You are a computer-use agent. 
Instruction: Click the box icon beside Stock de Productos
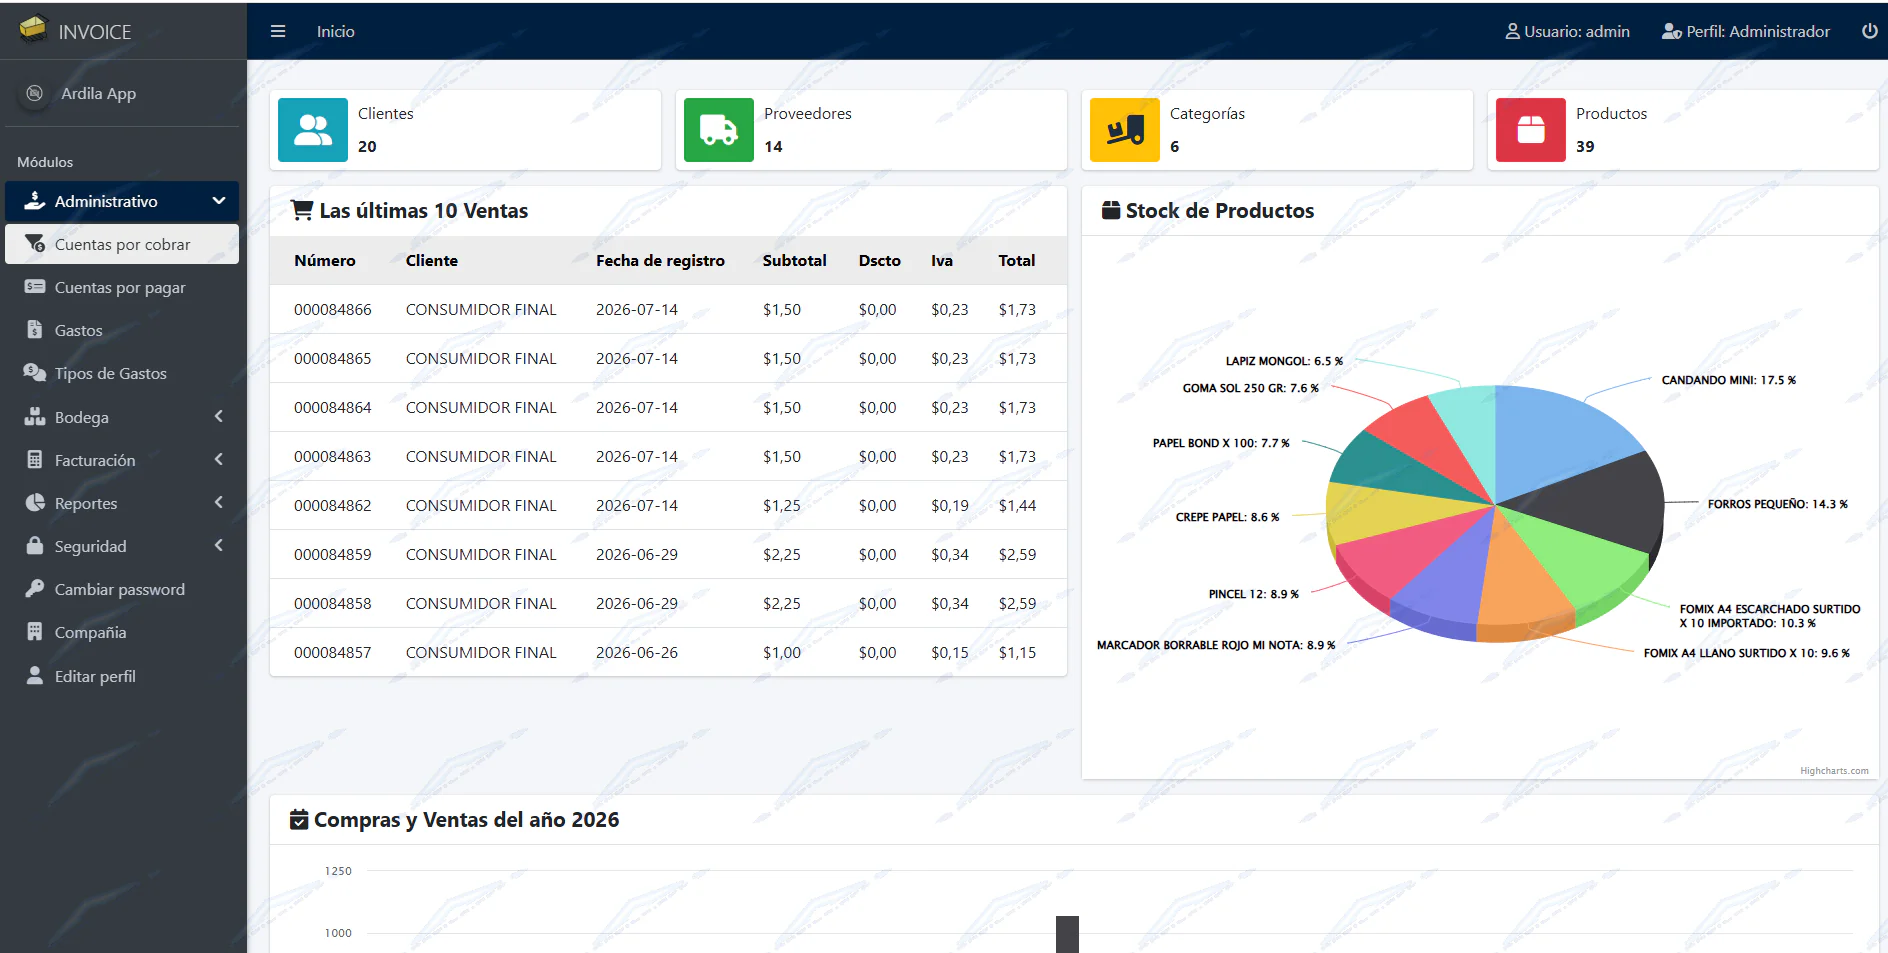1111,210
